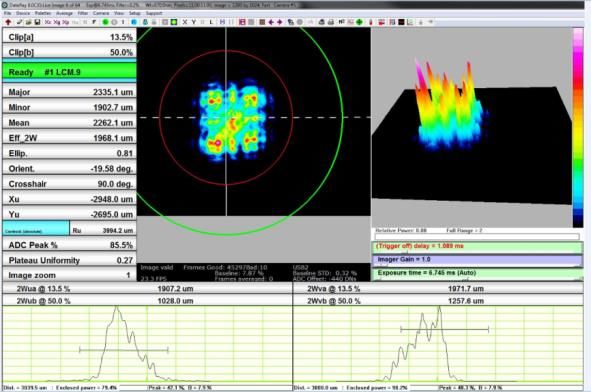Open the Camera menu
591x392 pixels.
click(x=101, y=13)
